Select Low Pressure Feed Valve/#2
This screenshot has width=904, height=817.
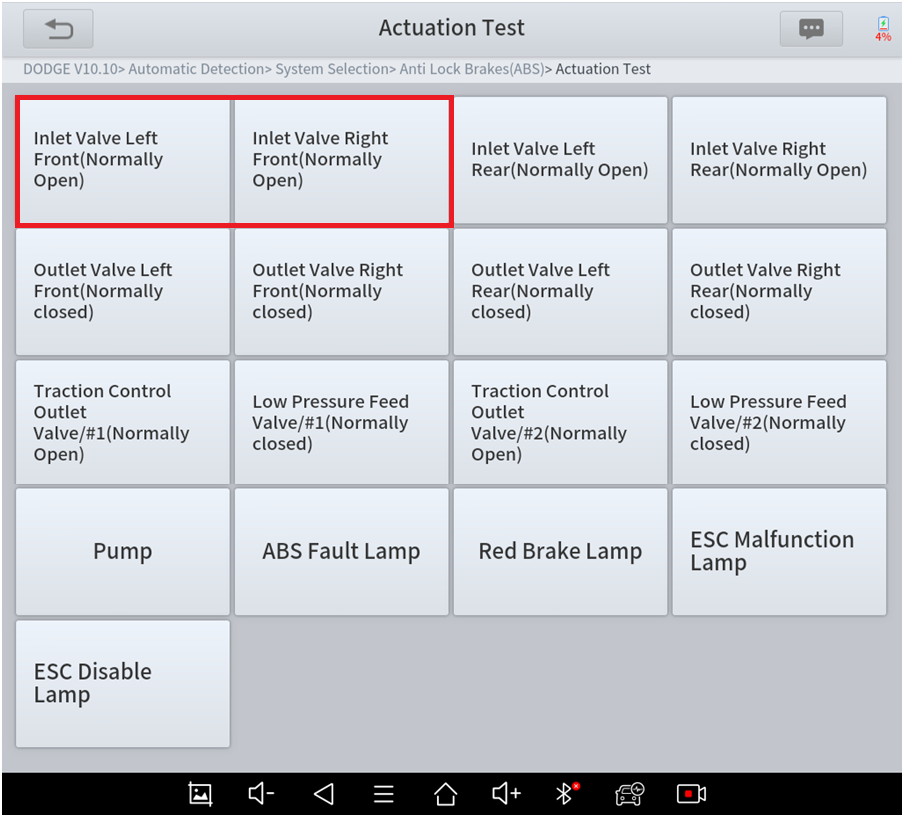tap(779, 423)
